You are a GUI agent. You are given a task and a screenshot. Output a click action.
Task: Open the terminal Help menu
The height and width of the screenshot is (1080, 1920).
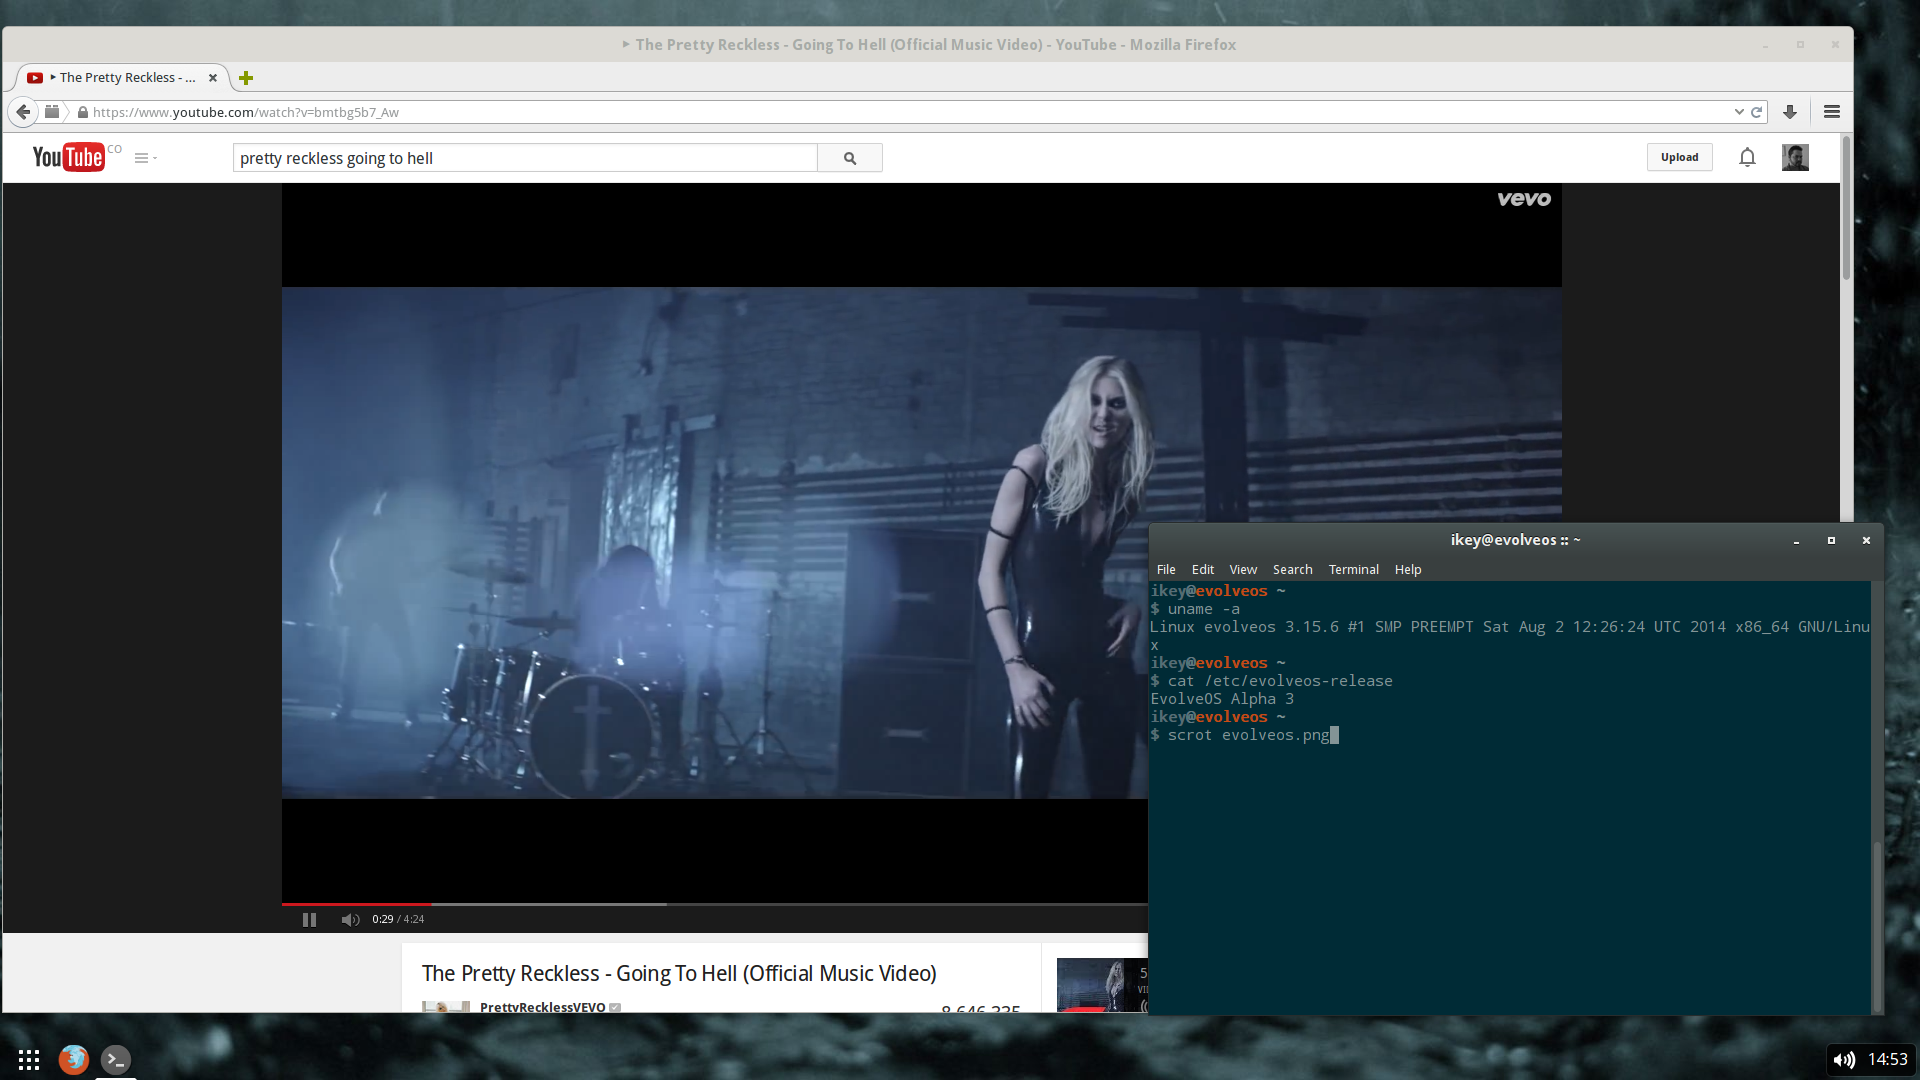(1408, 569)
